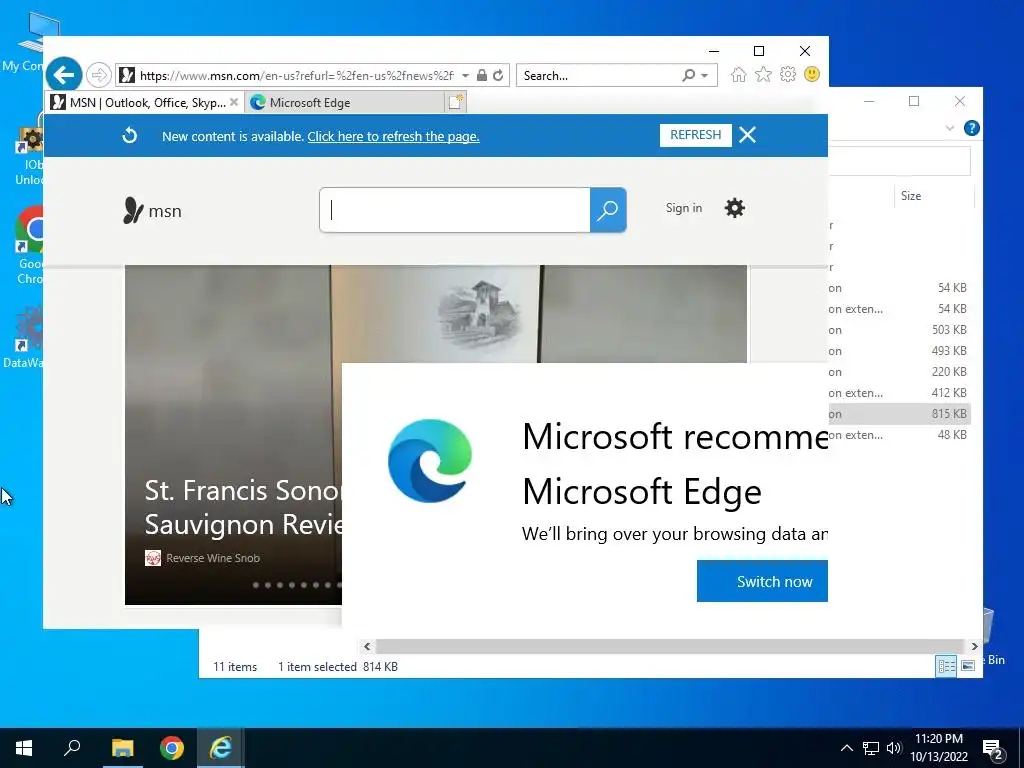Open MSN settings gear icon
1024x768 pixels.
[x=735, y=208]
